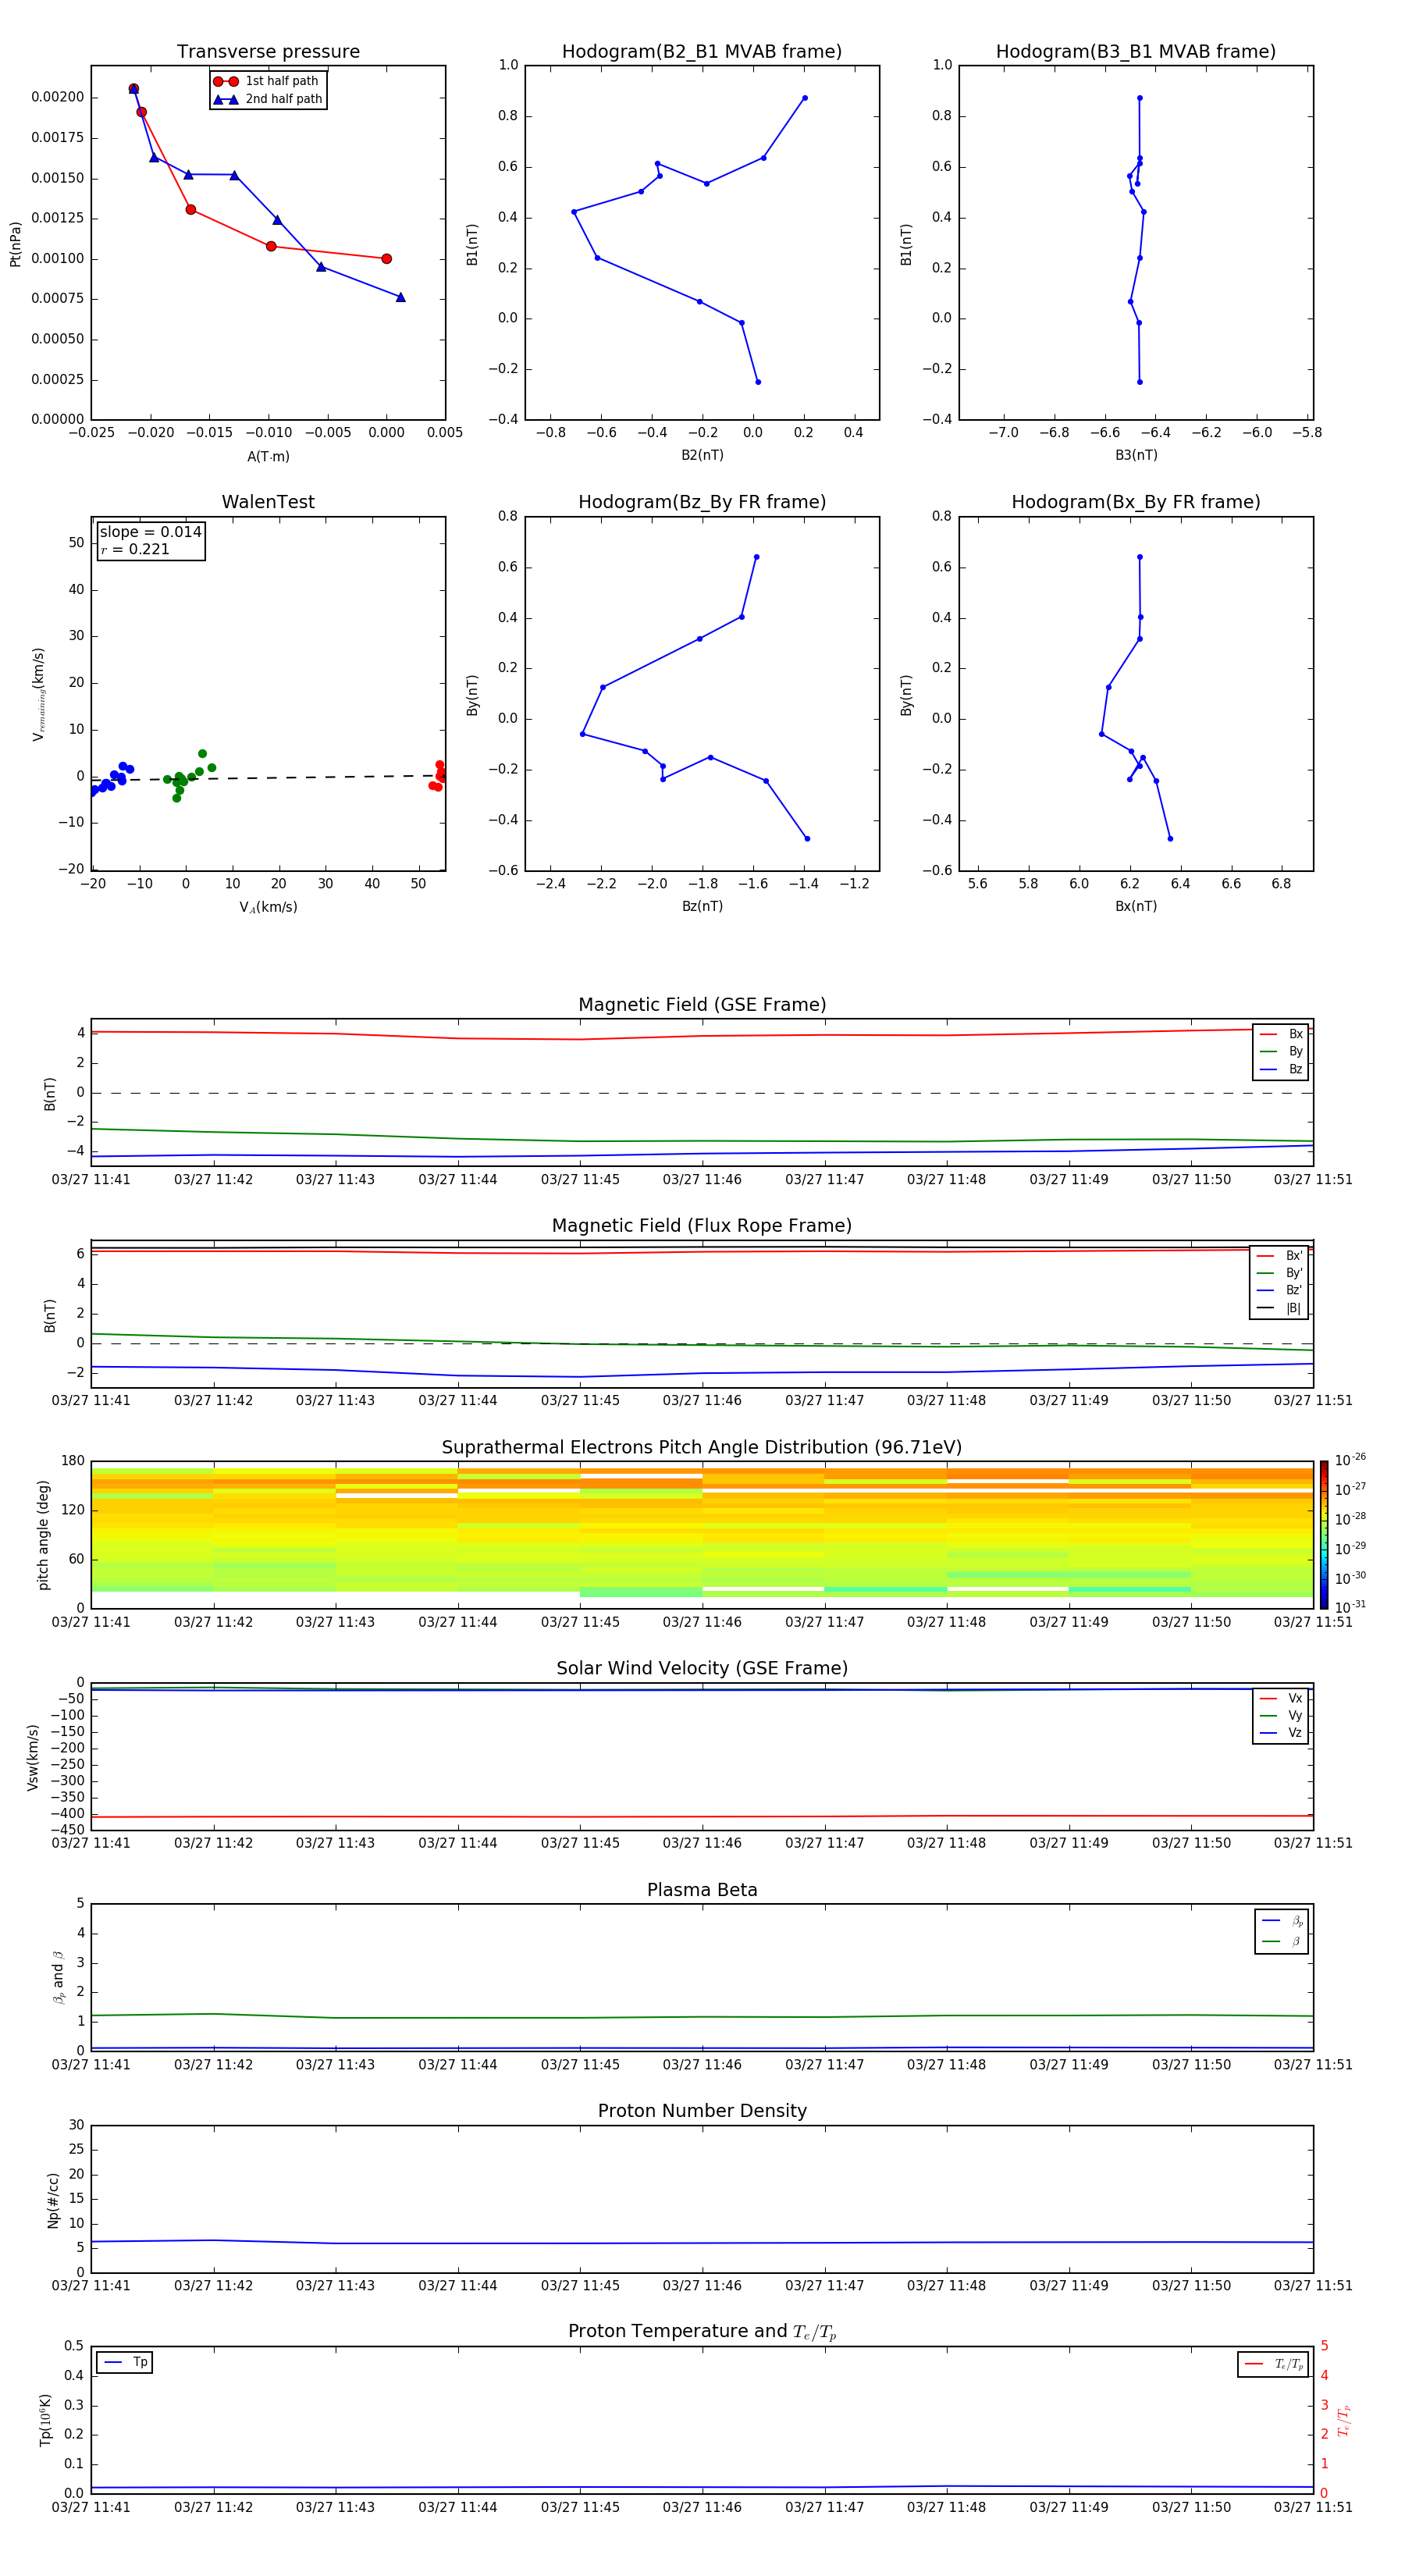Viewport: 1405px width, 2576px height.
Task: Click the Te/Tp legend in temperature plot
Action: coord(1273,2364)
